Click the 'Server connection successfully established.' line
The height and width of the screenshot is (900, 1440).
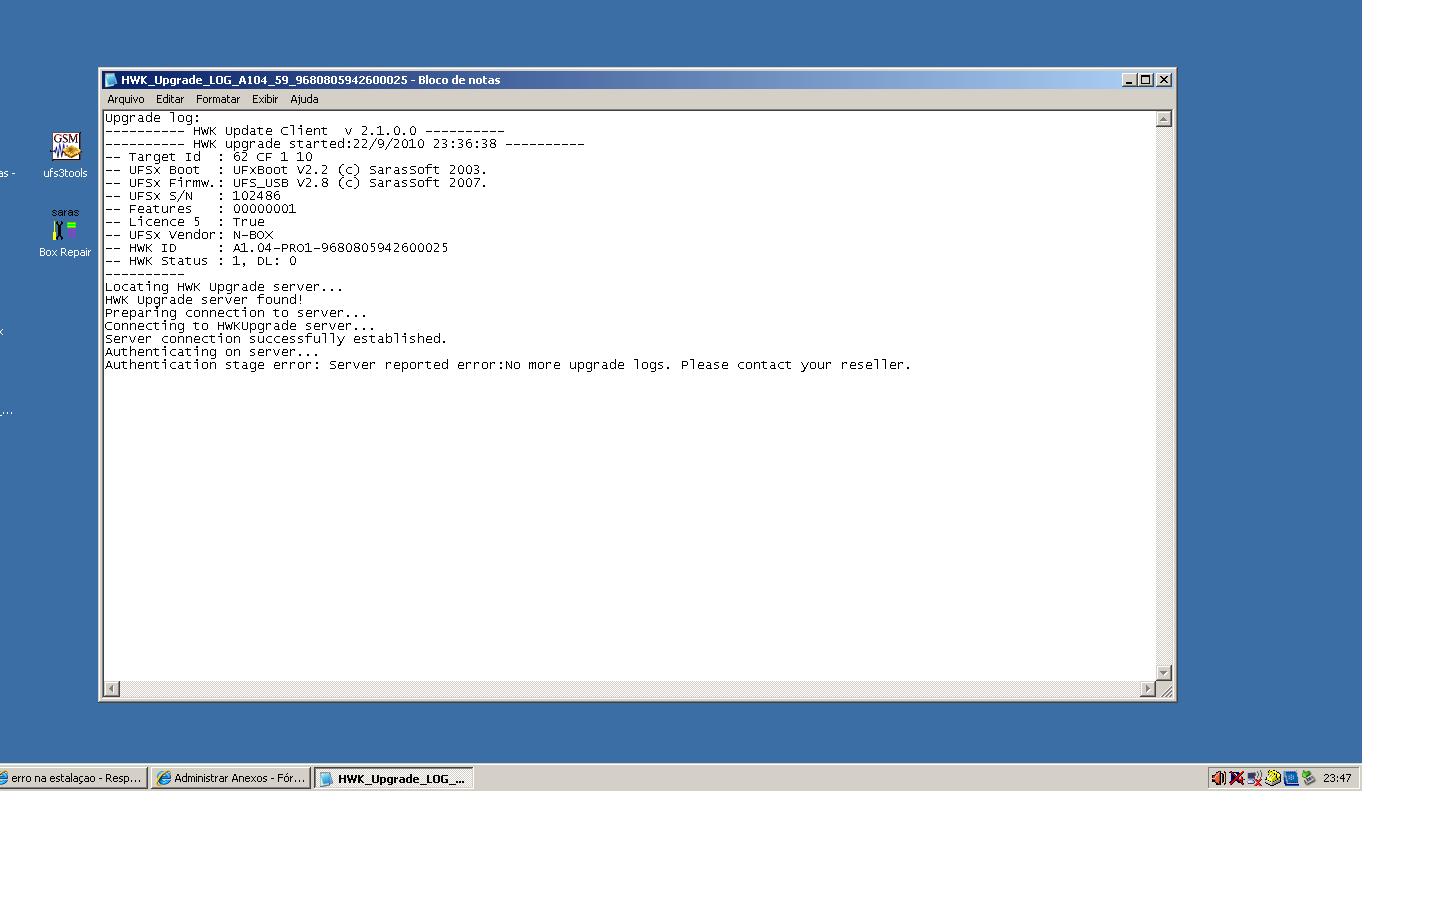point(276,339)
